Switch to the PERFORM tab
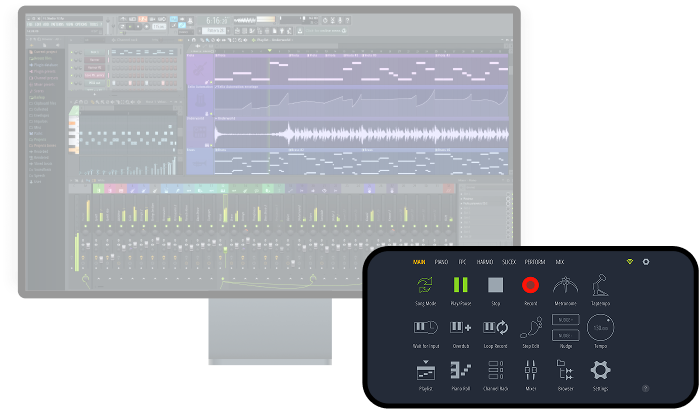The height and width of the screenshot is (413, 699). coord(535,262)
